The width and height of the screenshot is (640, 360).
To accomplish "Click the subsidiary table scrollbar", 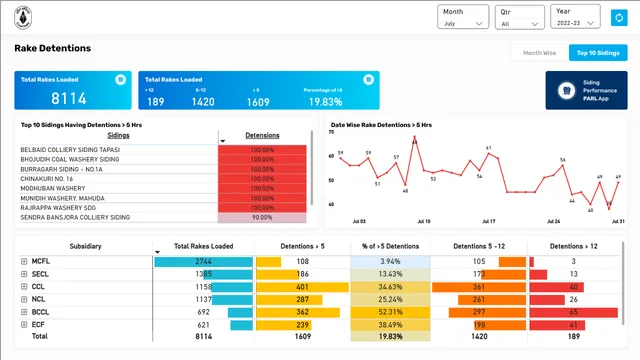I will (x=623, y=283).
